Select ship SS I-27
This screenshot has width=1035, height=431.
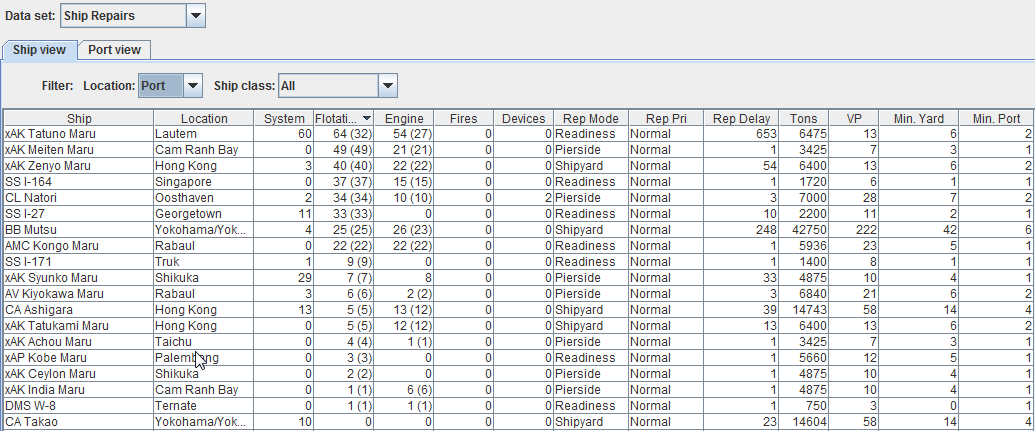tap(23, 214)
